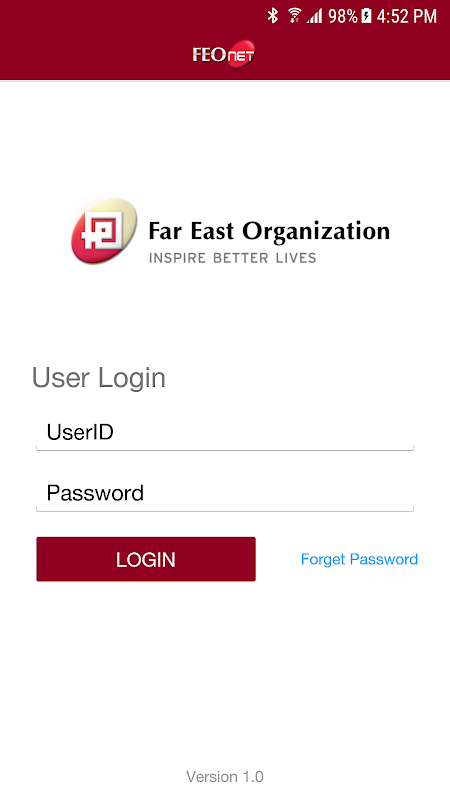Tap the battery charging icon
Image resolution: width=450 pixels, height=800 pixels.
point(366,16)
